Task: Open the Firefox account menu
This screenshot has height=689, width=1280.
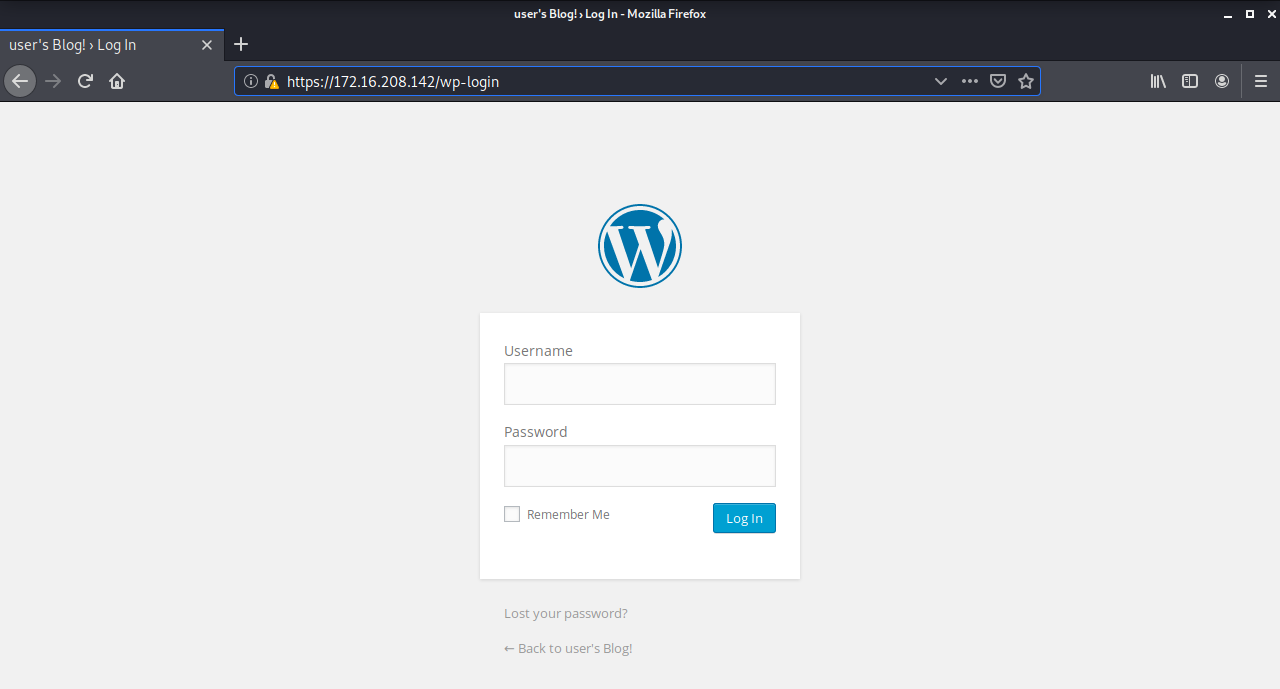Action: pyautogui.click(x=1222, y=82)
